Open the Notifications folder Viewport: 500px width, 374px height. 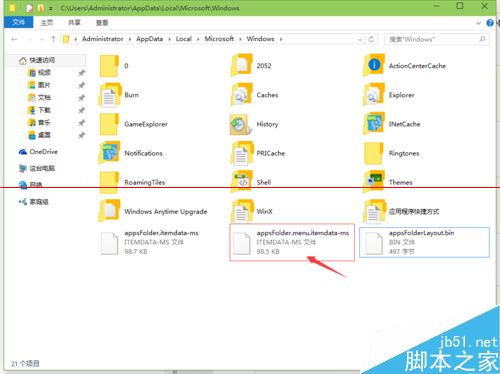[x=131, y=153]
